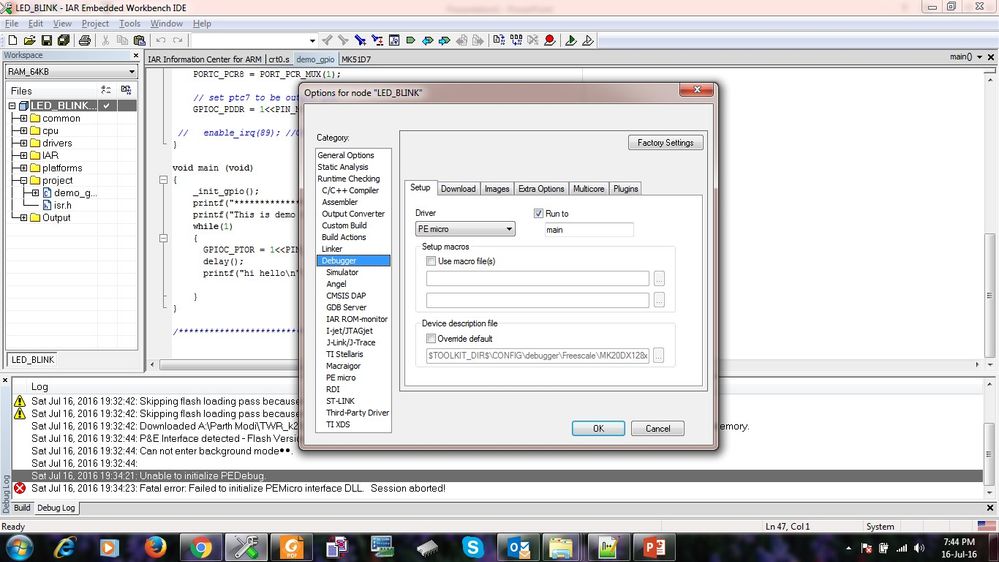Click the Run to input field with main
999x562 pixels.
(x=589, y=230)
